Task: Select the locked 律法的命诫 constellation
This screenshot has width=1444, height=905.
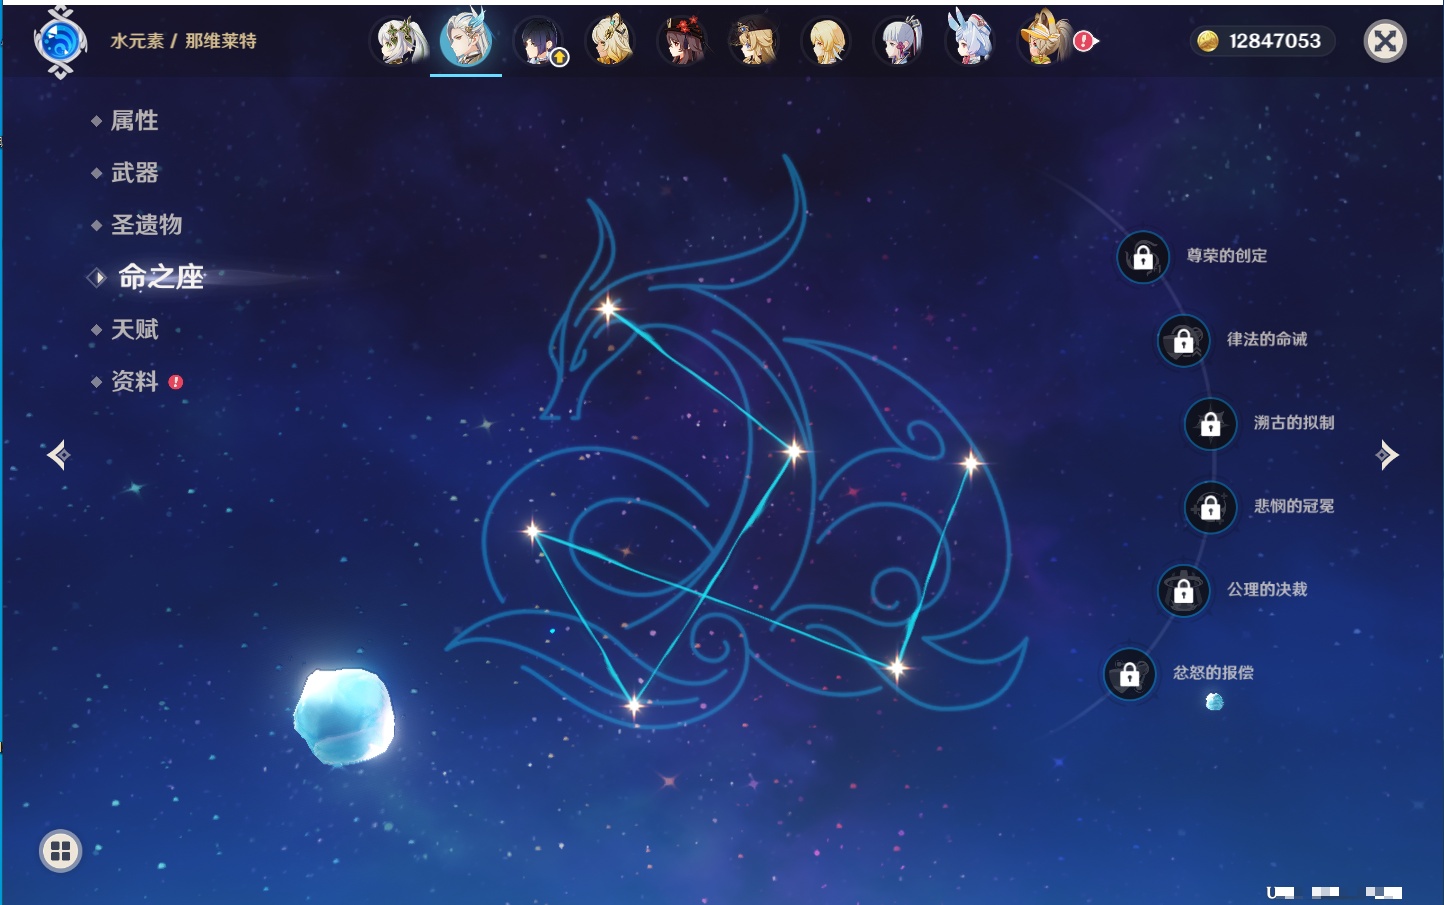Action: (x=1183, y=341)
